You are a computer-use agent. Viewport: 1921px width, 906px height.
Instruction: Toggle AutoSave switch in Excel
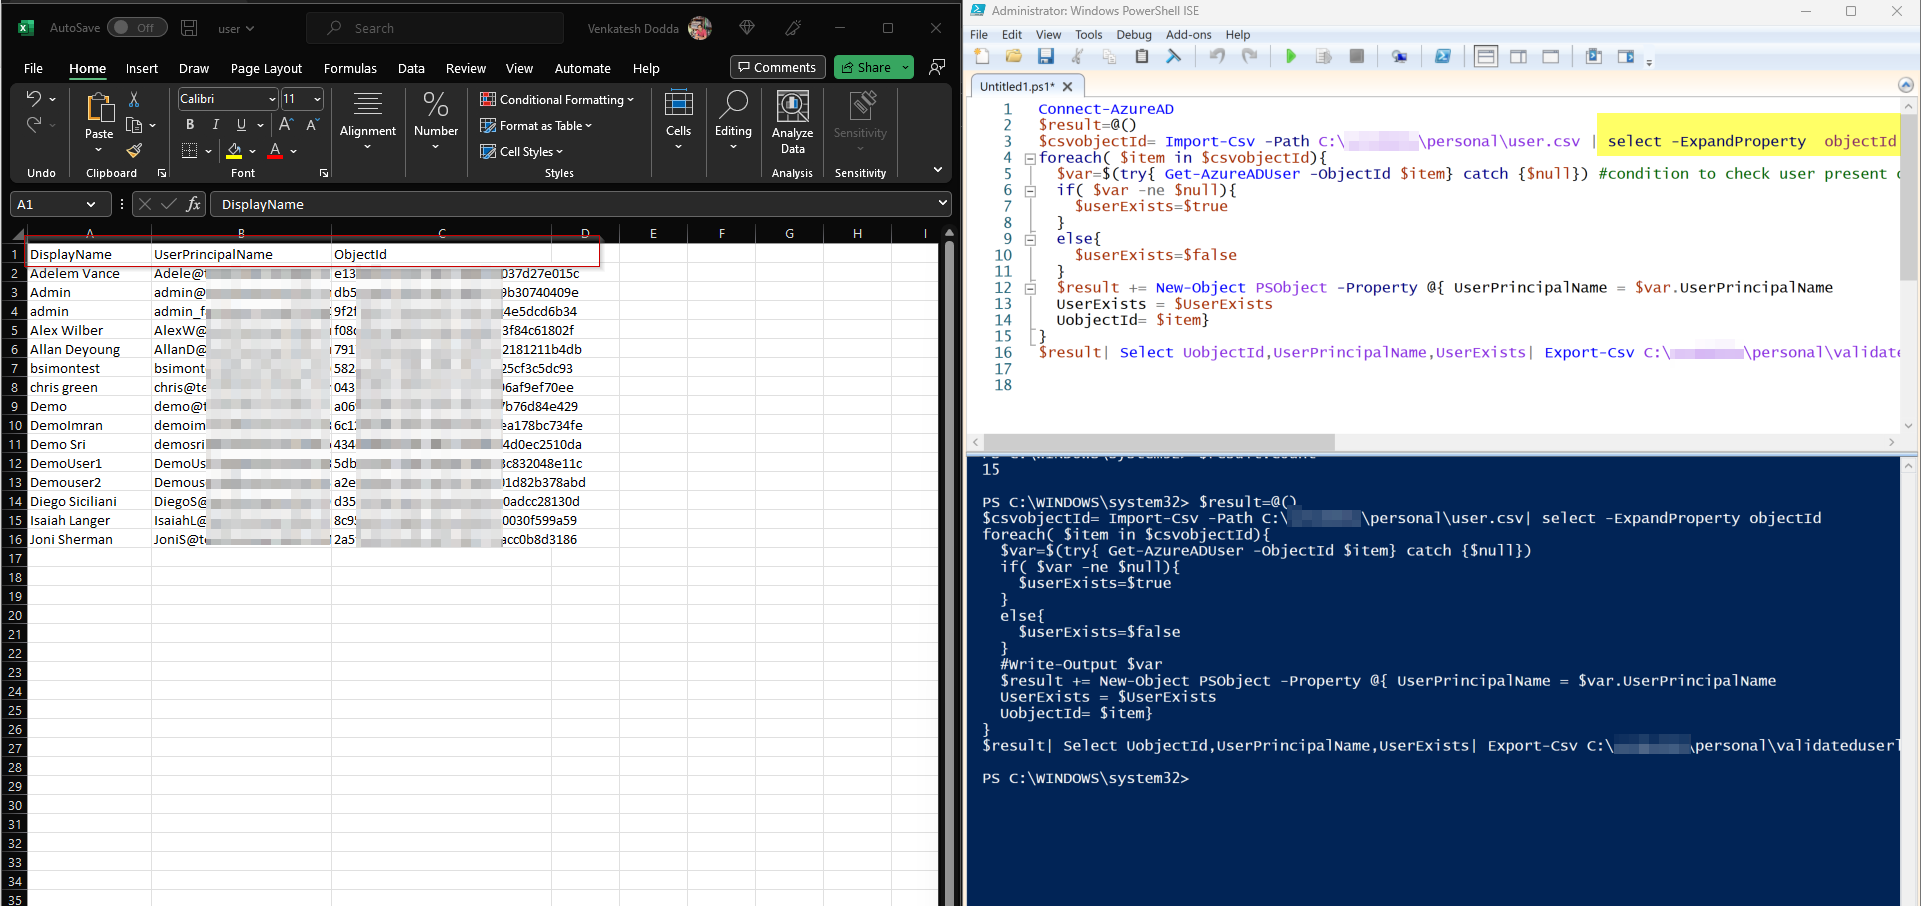point(137,28)
